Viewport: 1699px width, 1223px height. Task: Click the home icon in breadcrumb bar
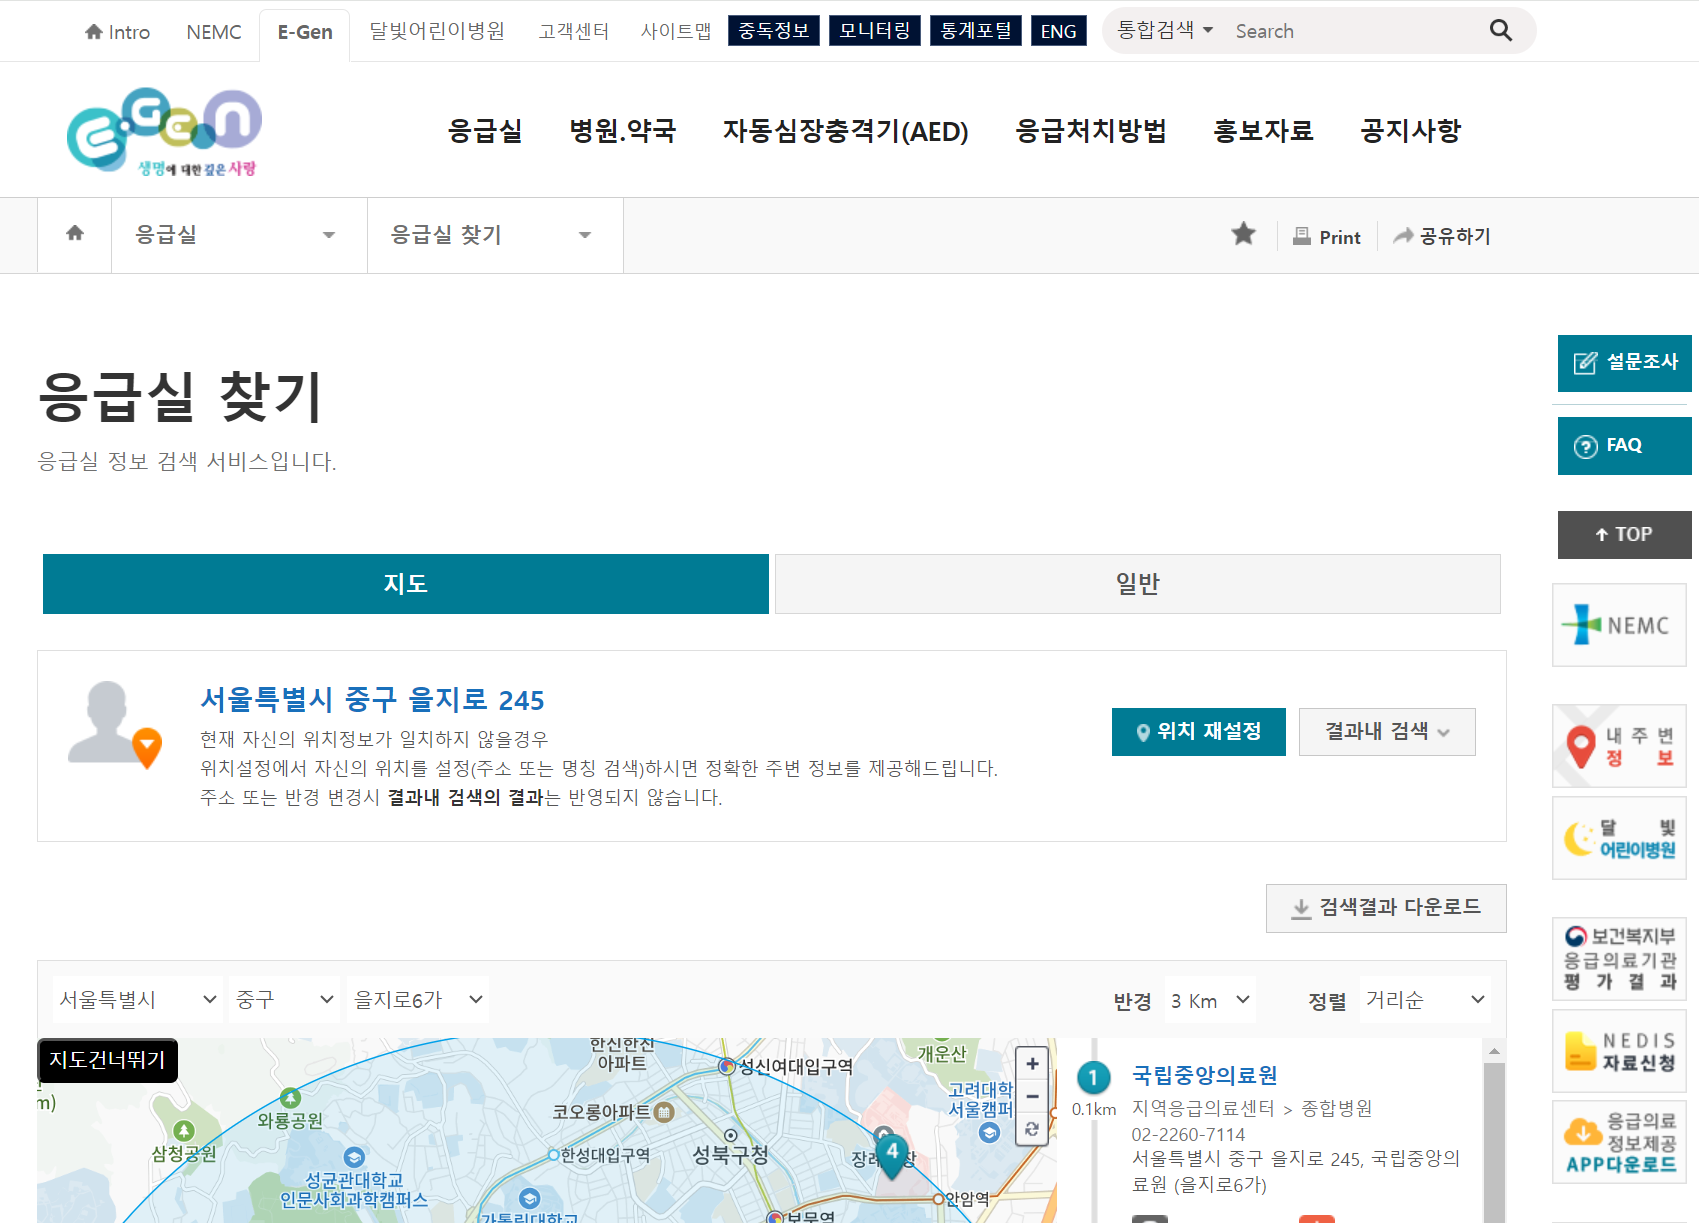tap(75, 234)
